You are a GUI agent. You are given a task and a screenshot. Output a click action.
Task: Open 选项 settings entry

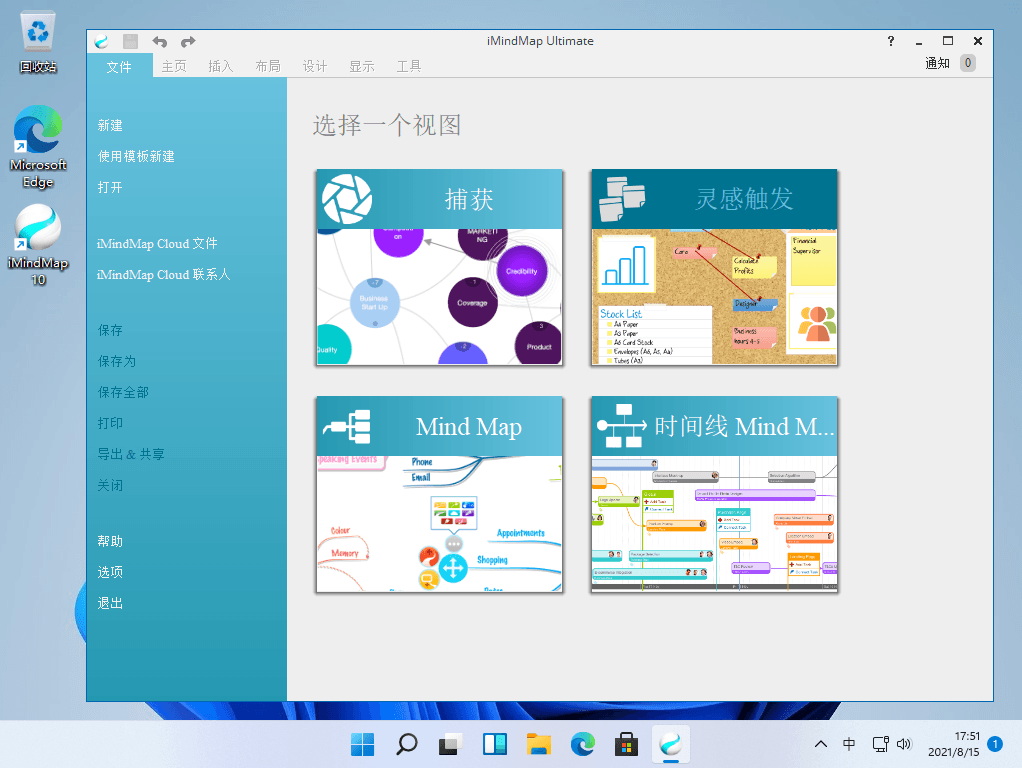pos(110,572)
